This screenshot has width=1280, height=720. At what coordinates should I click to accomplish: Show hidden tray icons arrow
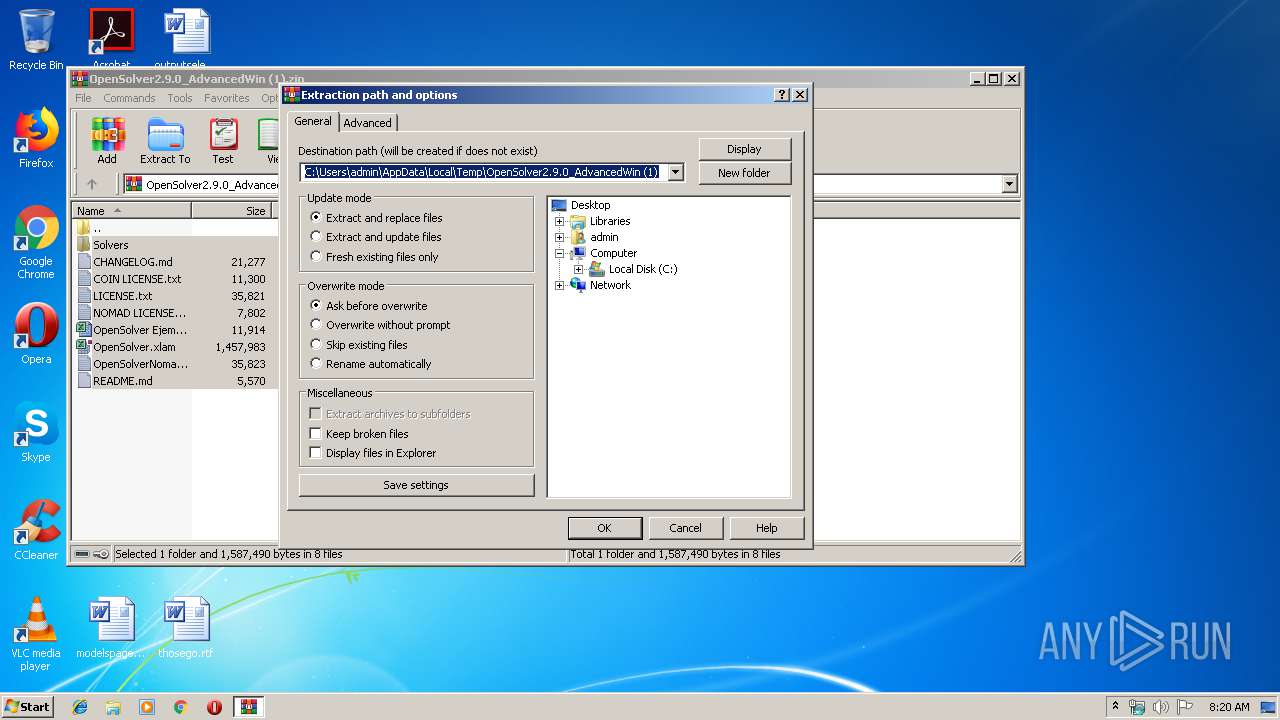1115,707
